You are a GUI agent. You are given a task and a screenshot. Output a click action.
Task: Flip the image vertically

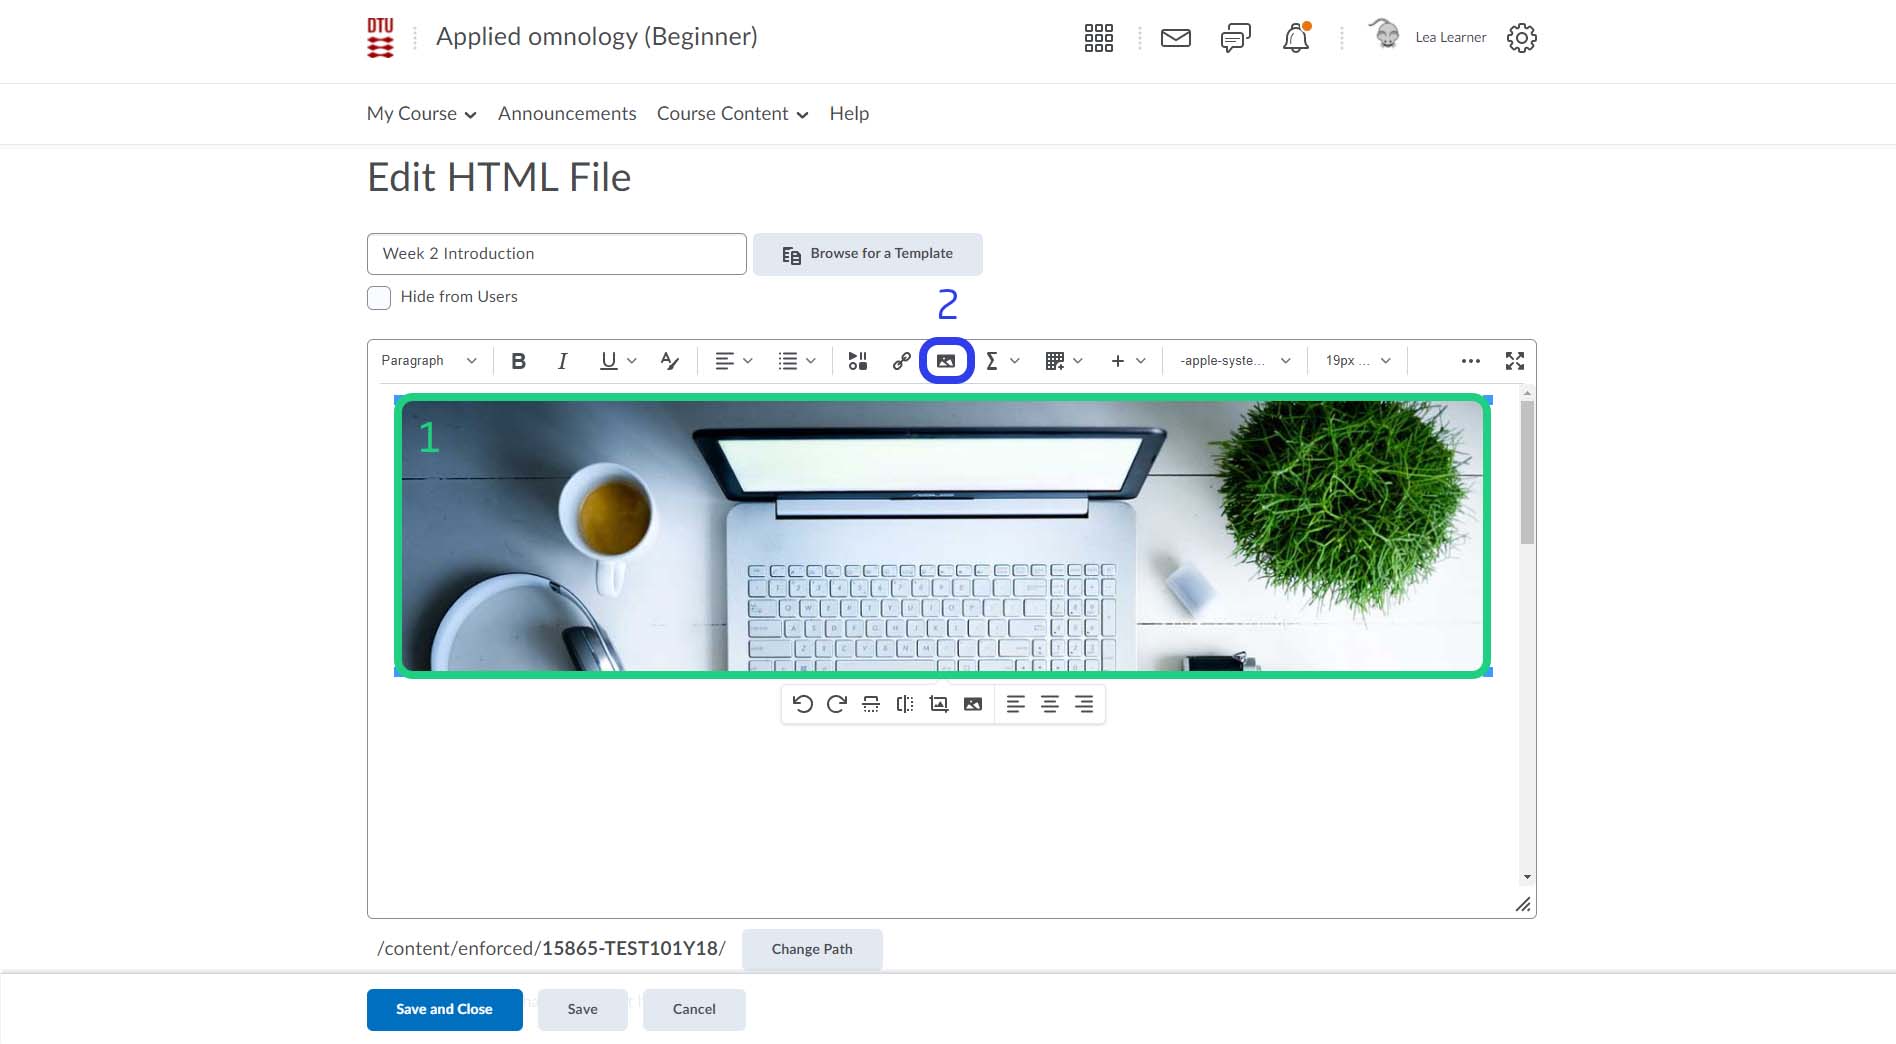pyautogui.click(x=871, y=704)
